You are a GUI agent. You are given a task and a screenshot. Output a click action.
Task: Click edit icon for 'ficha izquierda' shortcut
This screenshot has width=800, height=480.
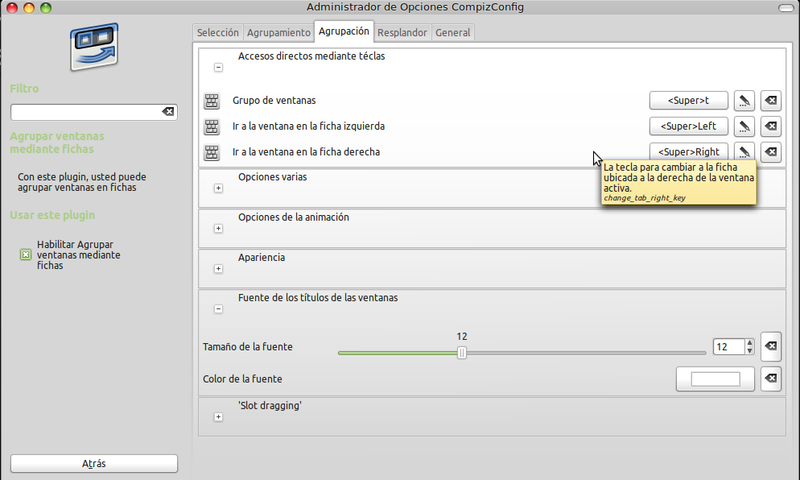(x=744, y=127)
